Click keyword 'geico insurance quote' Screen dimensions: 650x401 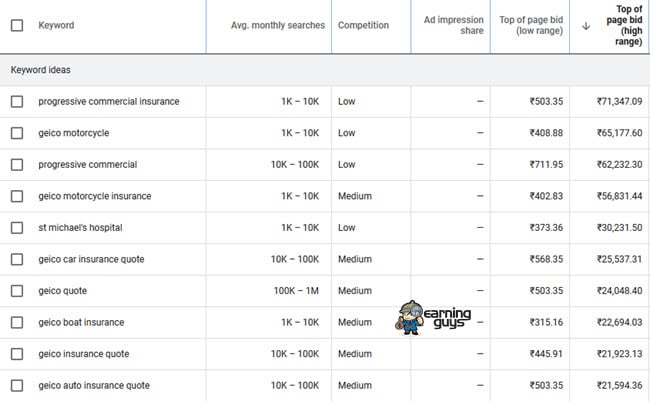click(x=84, y=354)
